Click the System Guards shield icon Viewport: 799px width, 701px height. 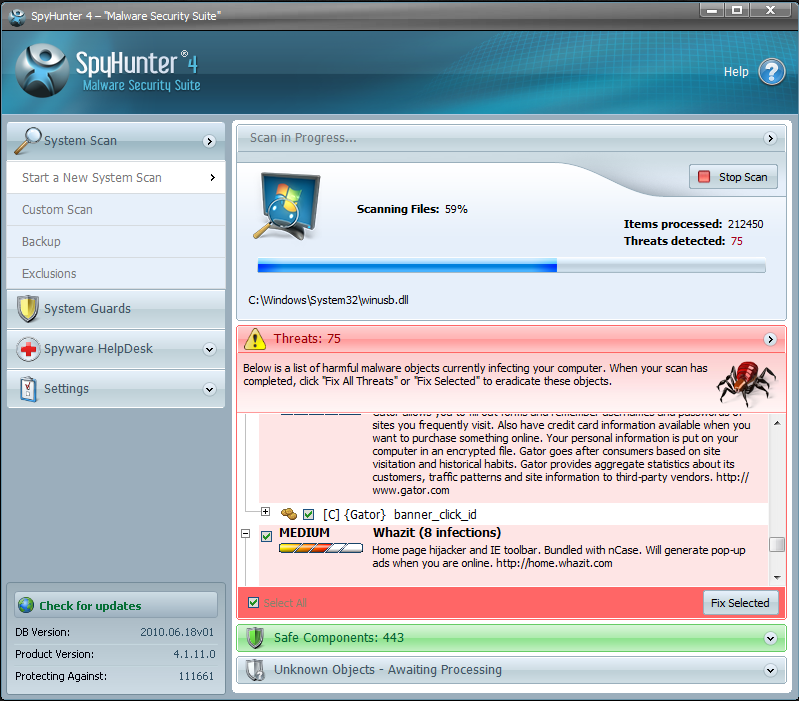point(28,309)
